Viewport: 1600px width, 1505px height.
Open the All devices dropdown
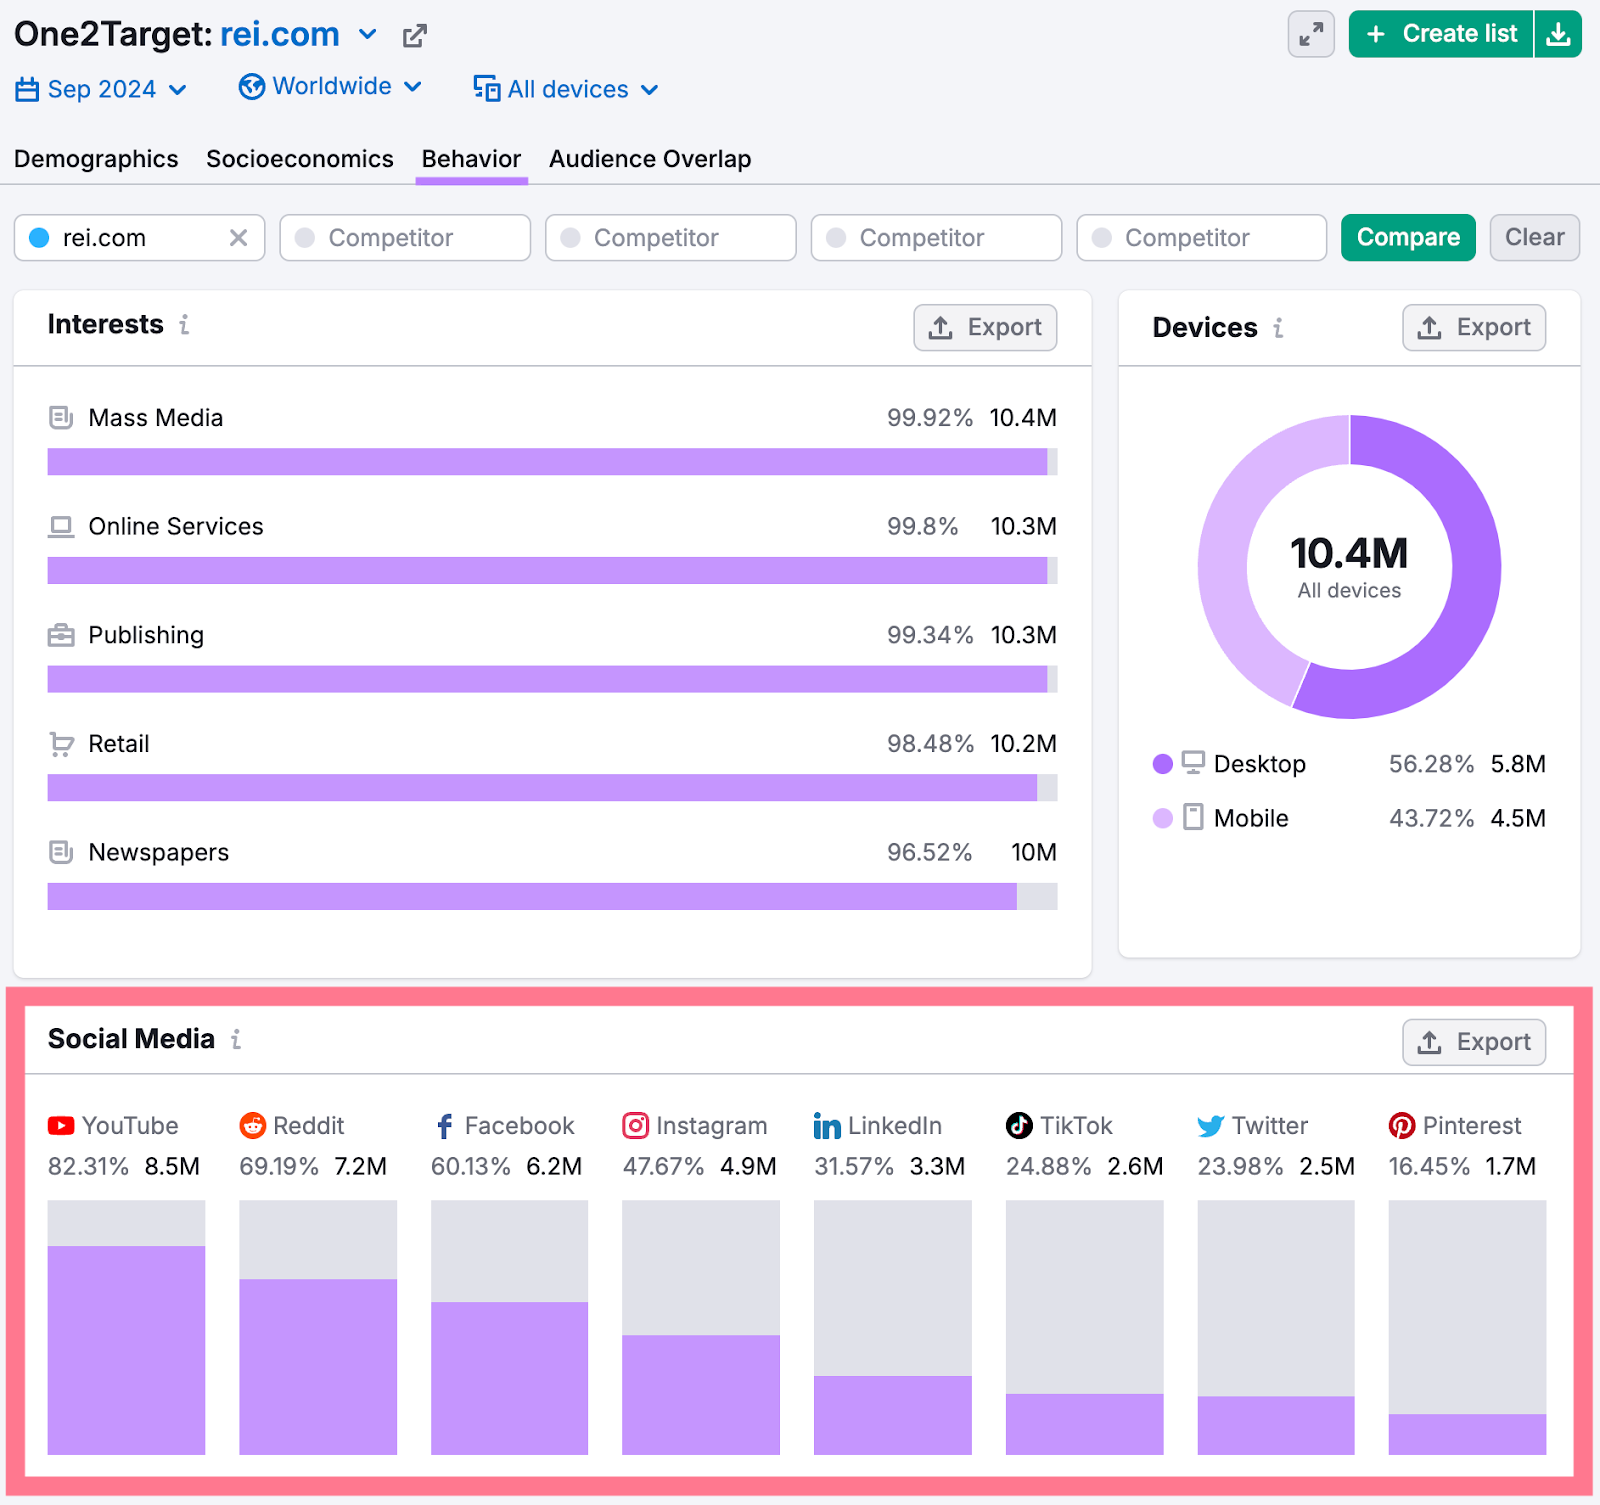tap(565, 89)
